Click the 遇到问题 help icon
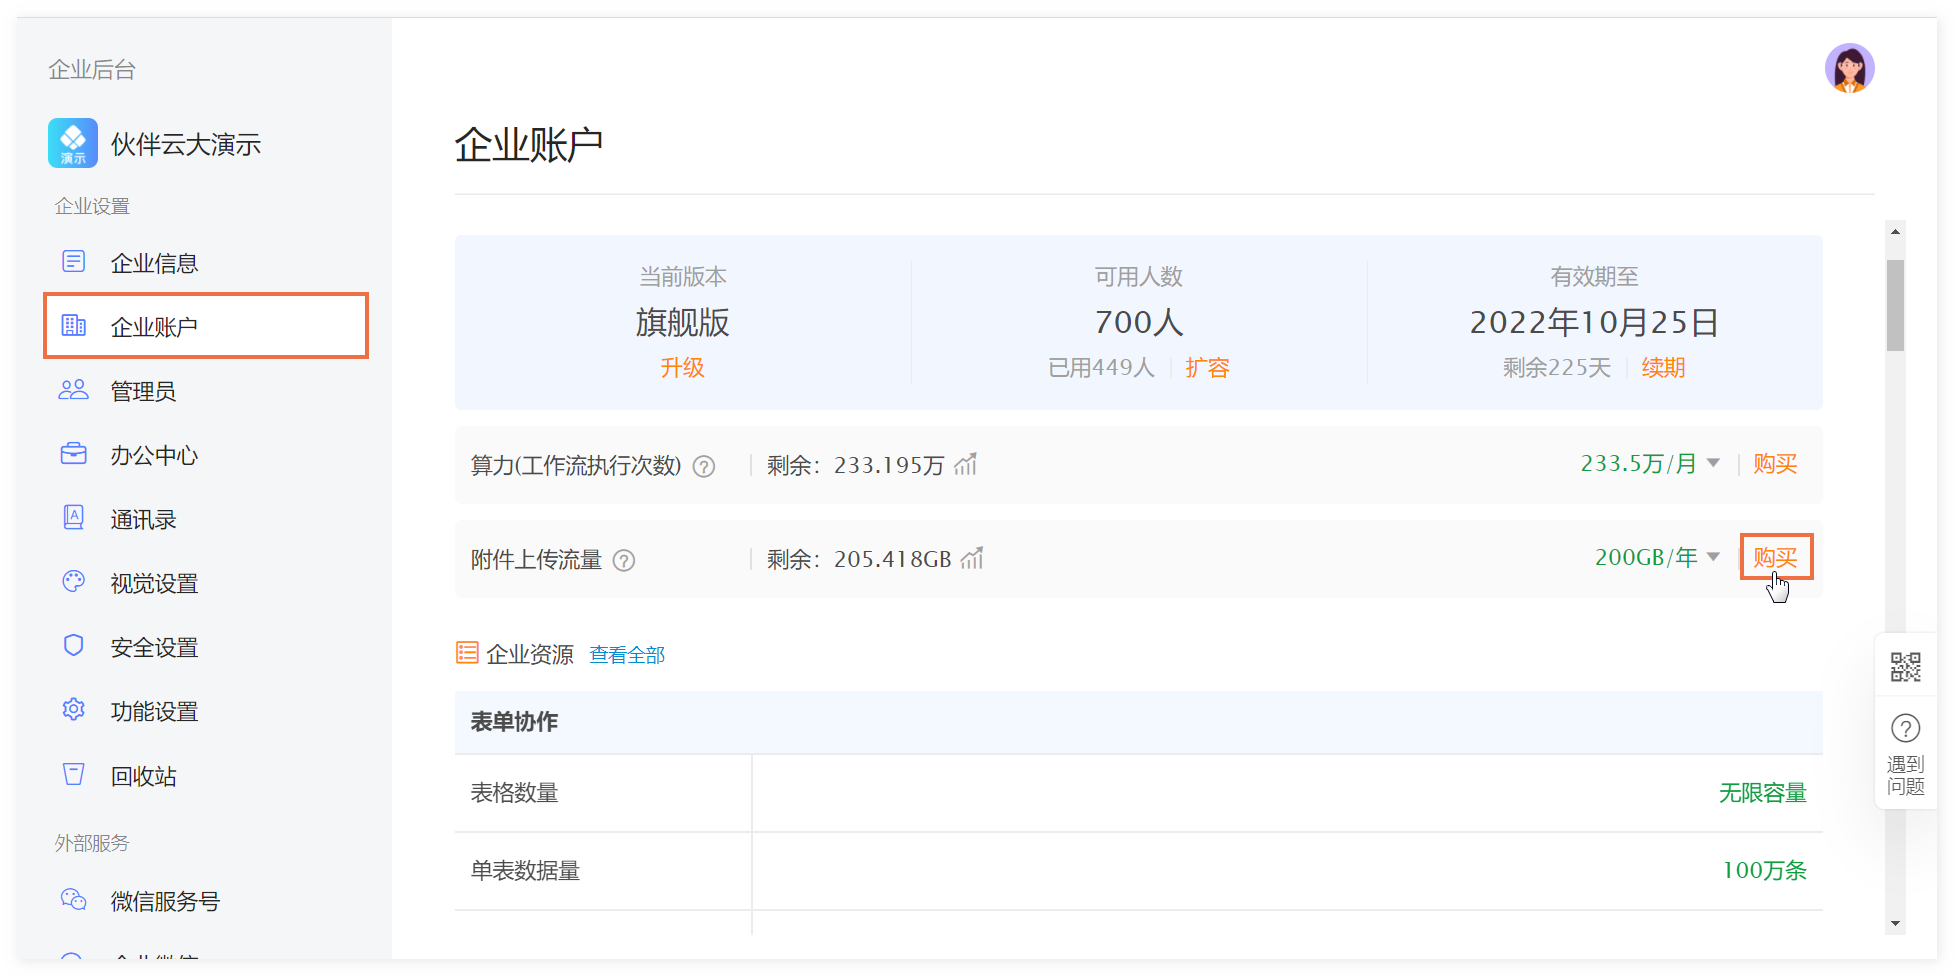Screen dimensions: 1954x976 [x=1905, y=729]
